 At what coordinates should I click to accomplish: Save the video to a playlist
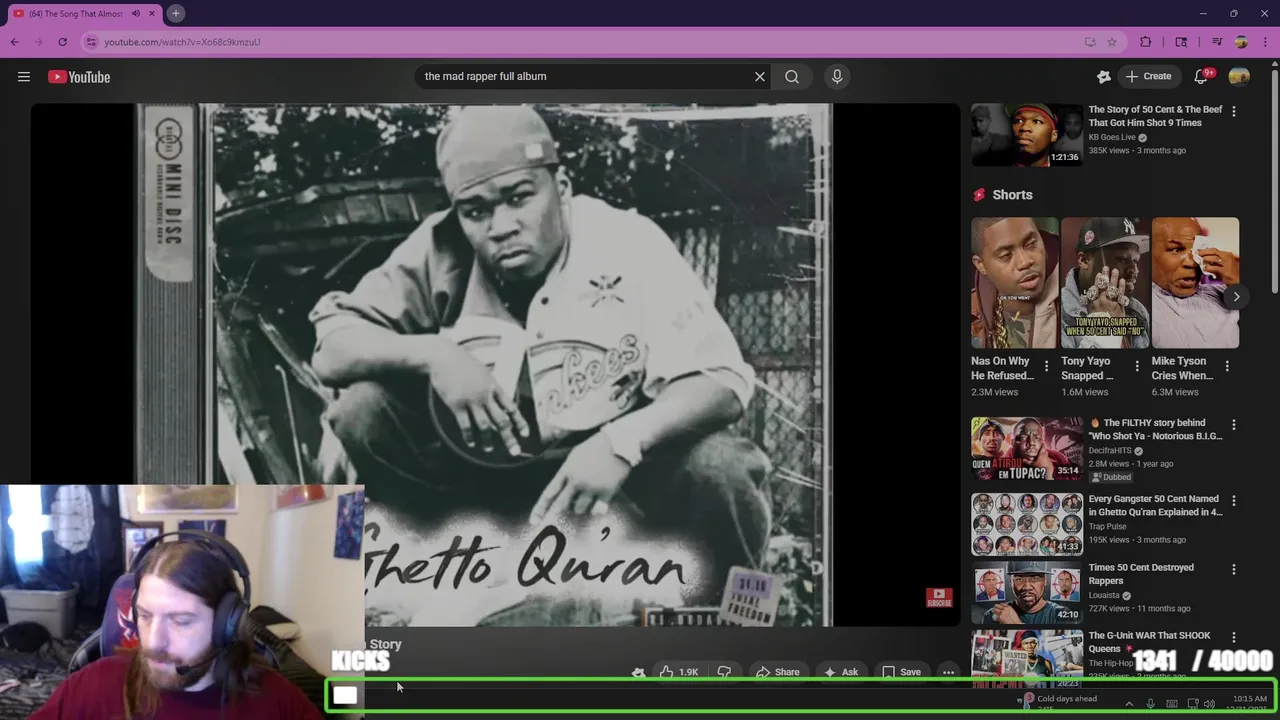click(x=901, y=672)
